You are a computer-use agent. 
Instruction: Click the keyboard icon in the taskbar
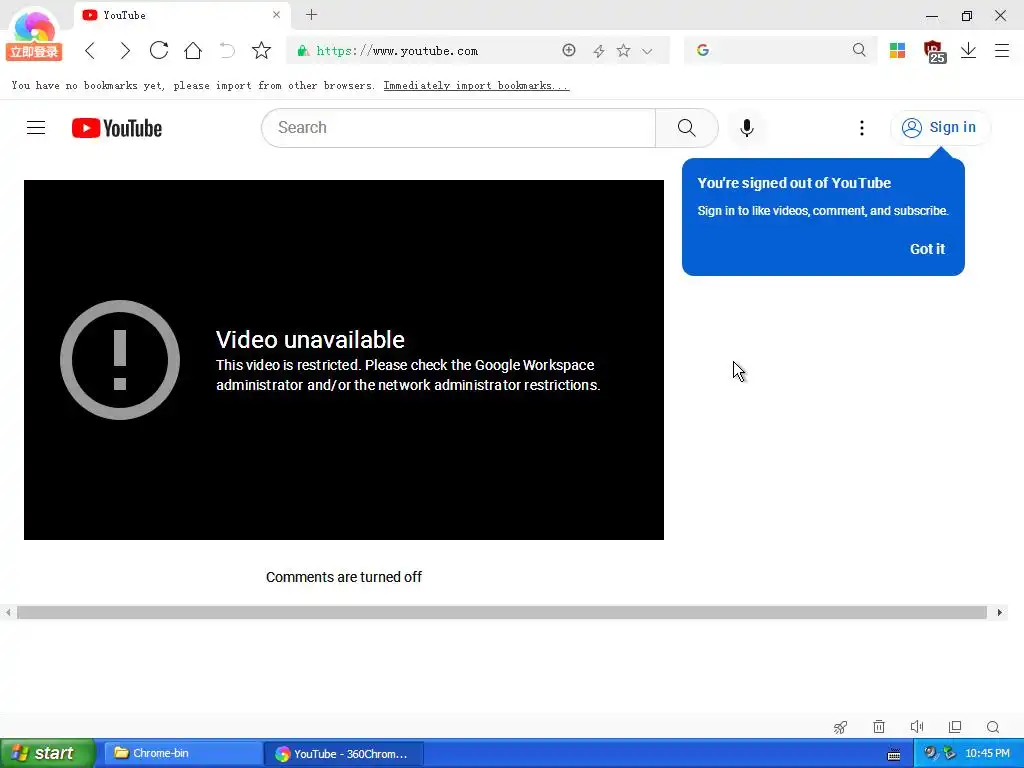[x=894, y=754]
